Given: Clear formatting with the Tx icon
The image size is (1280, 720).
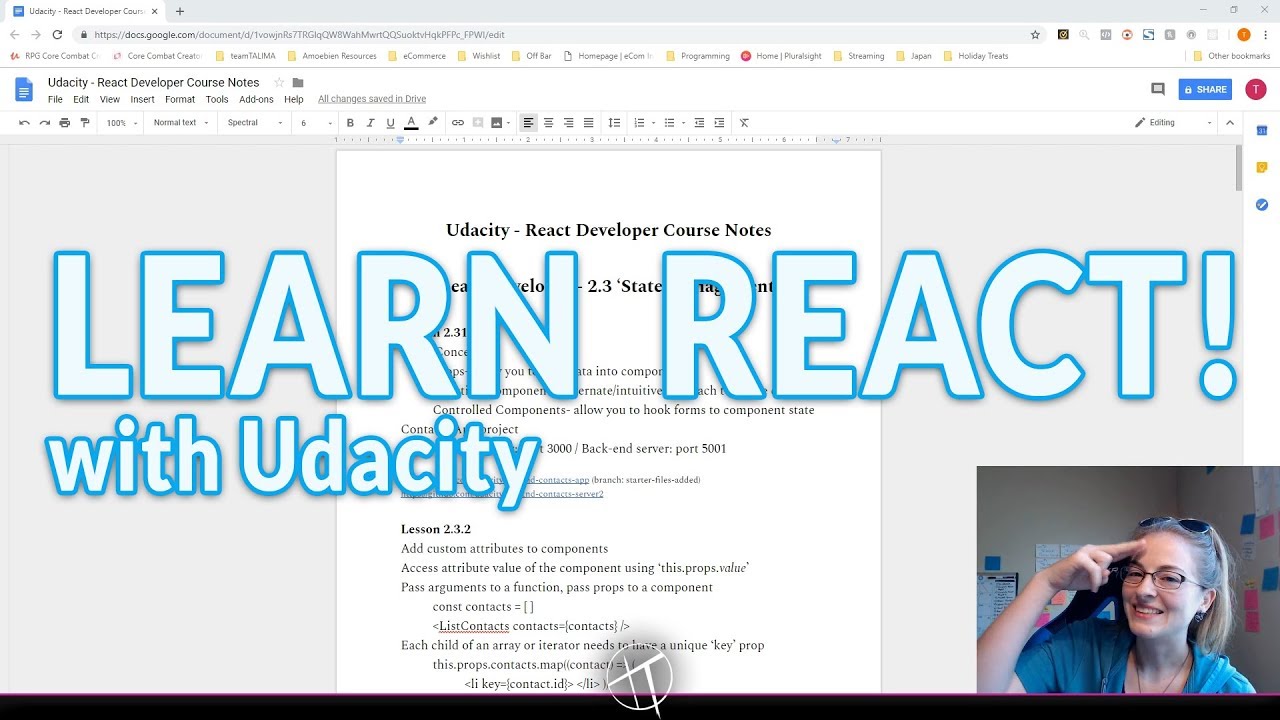Looking at the screenshot, I should (x=744, y=123).
